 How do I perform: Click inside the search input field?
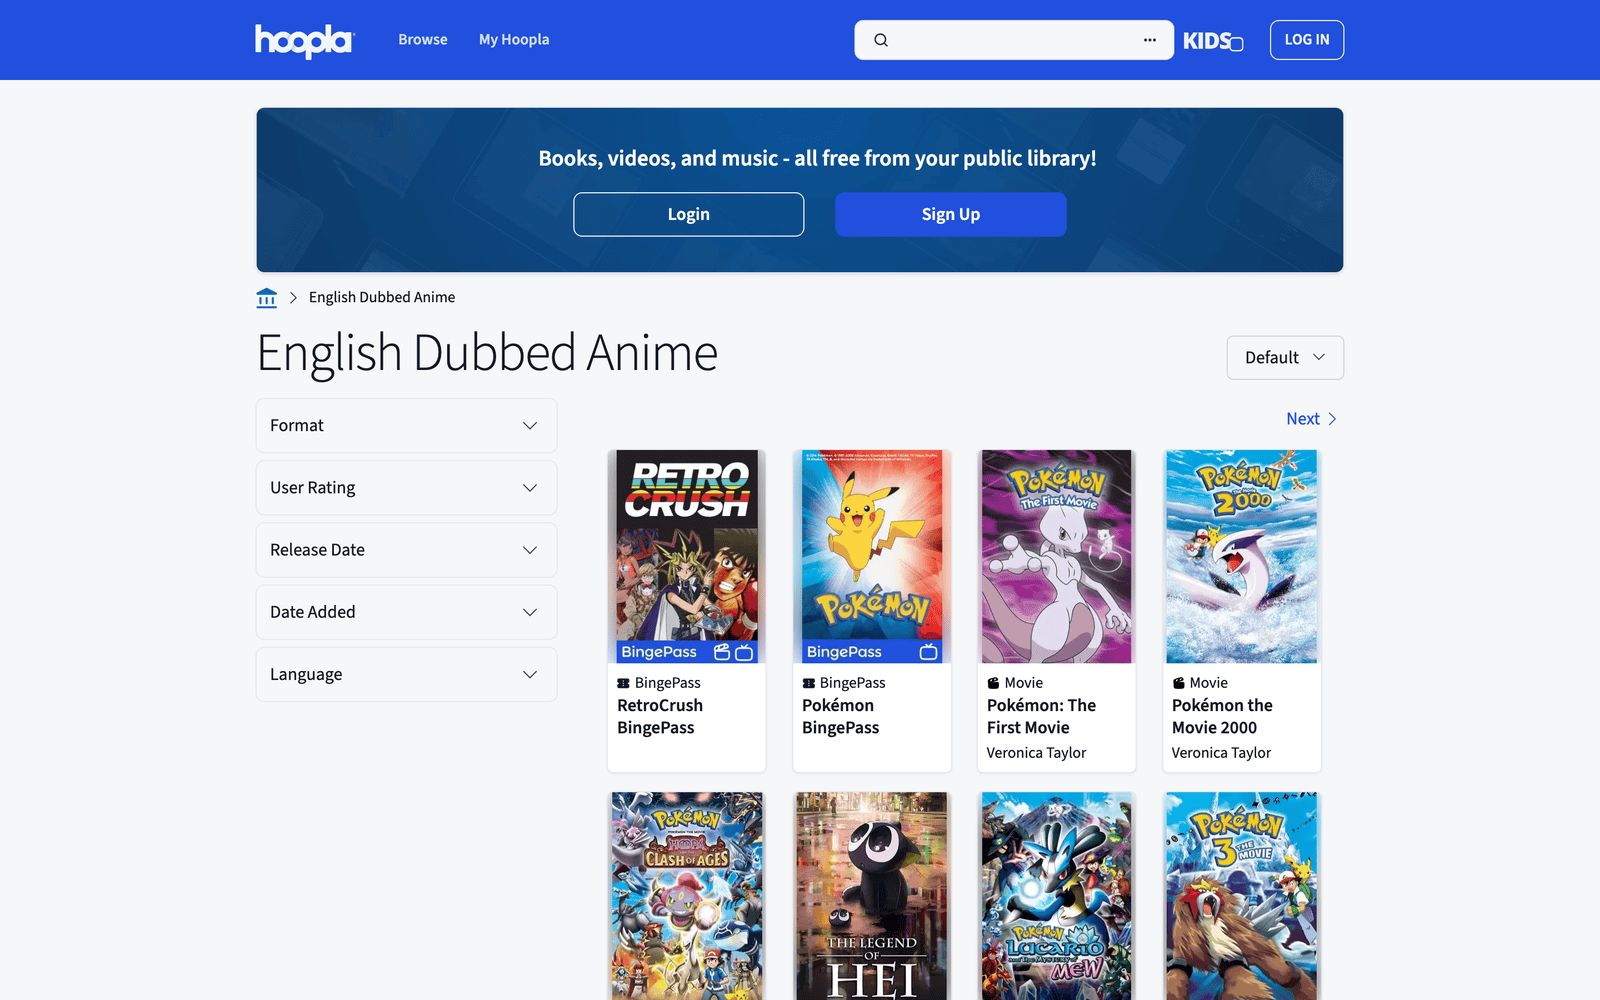pos(1014,40)
